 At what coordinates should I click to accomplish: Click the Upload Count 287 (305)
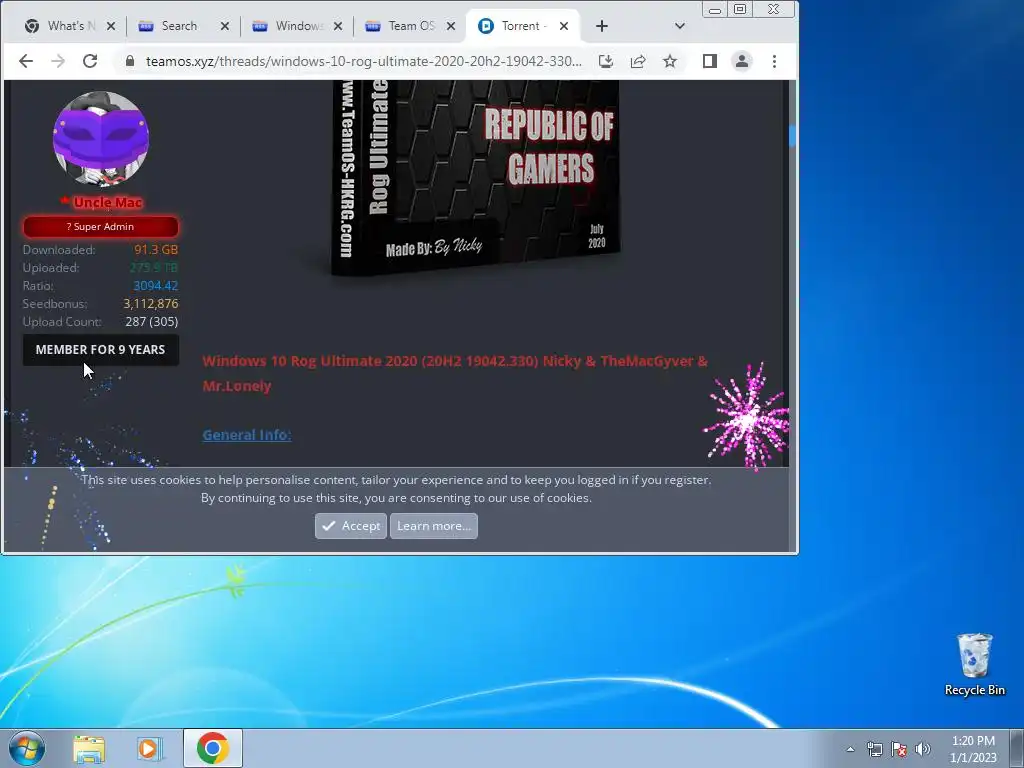(x=152, y=321)
